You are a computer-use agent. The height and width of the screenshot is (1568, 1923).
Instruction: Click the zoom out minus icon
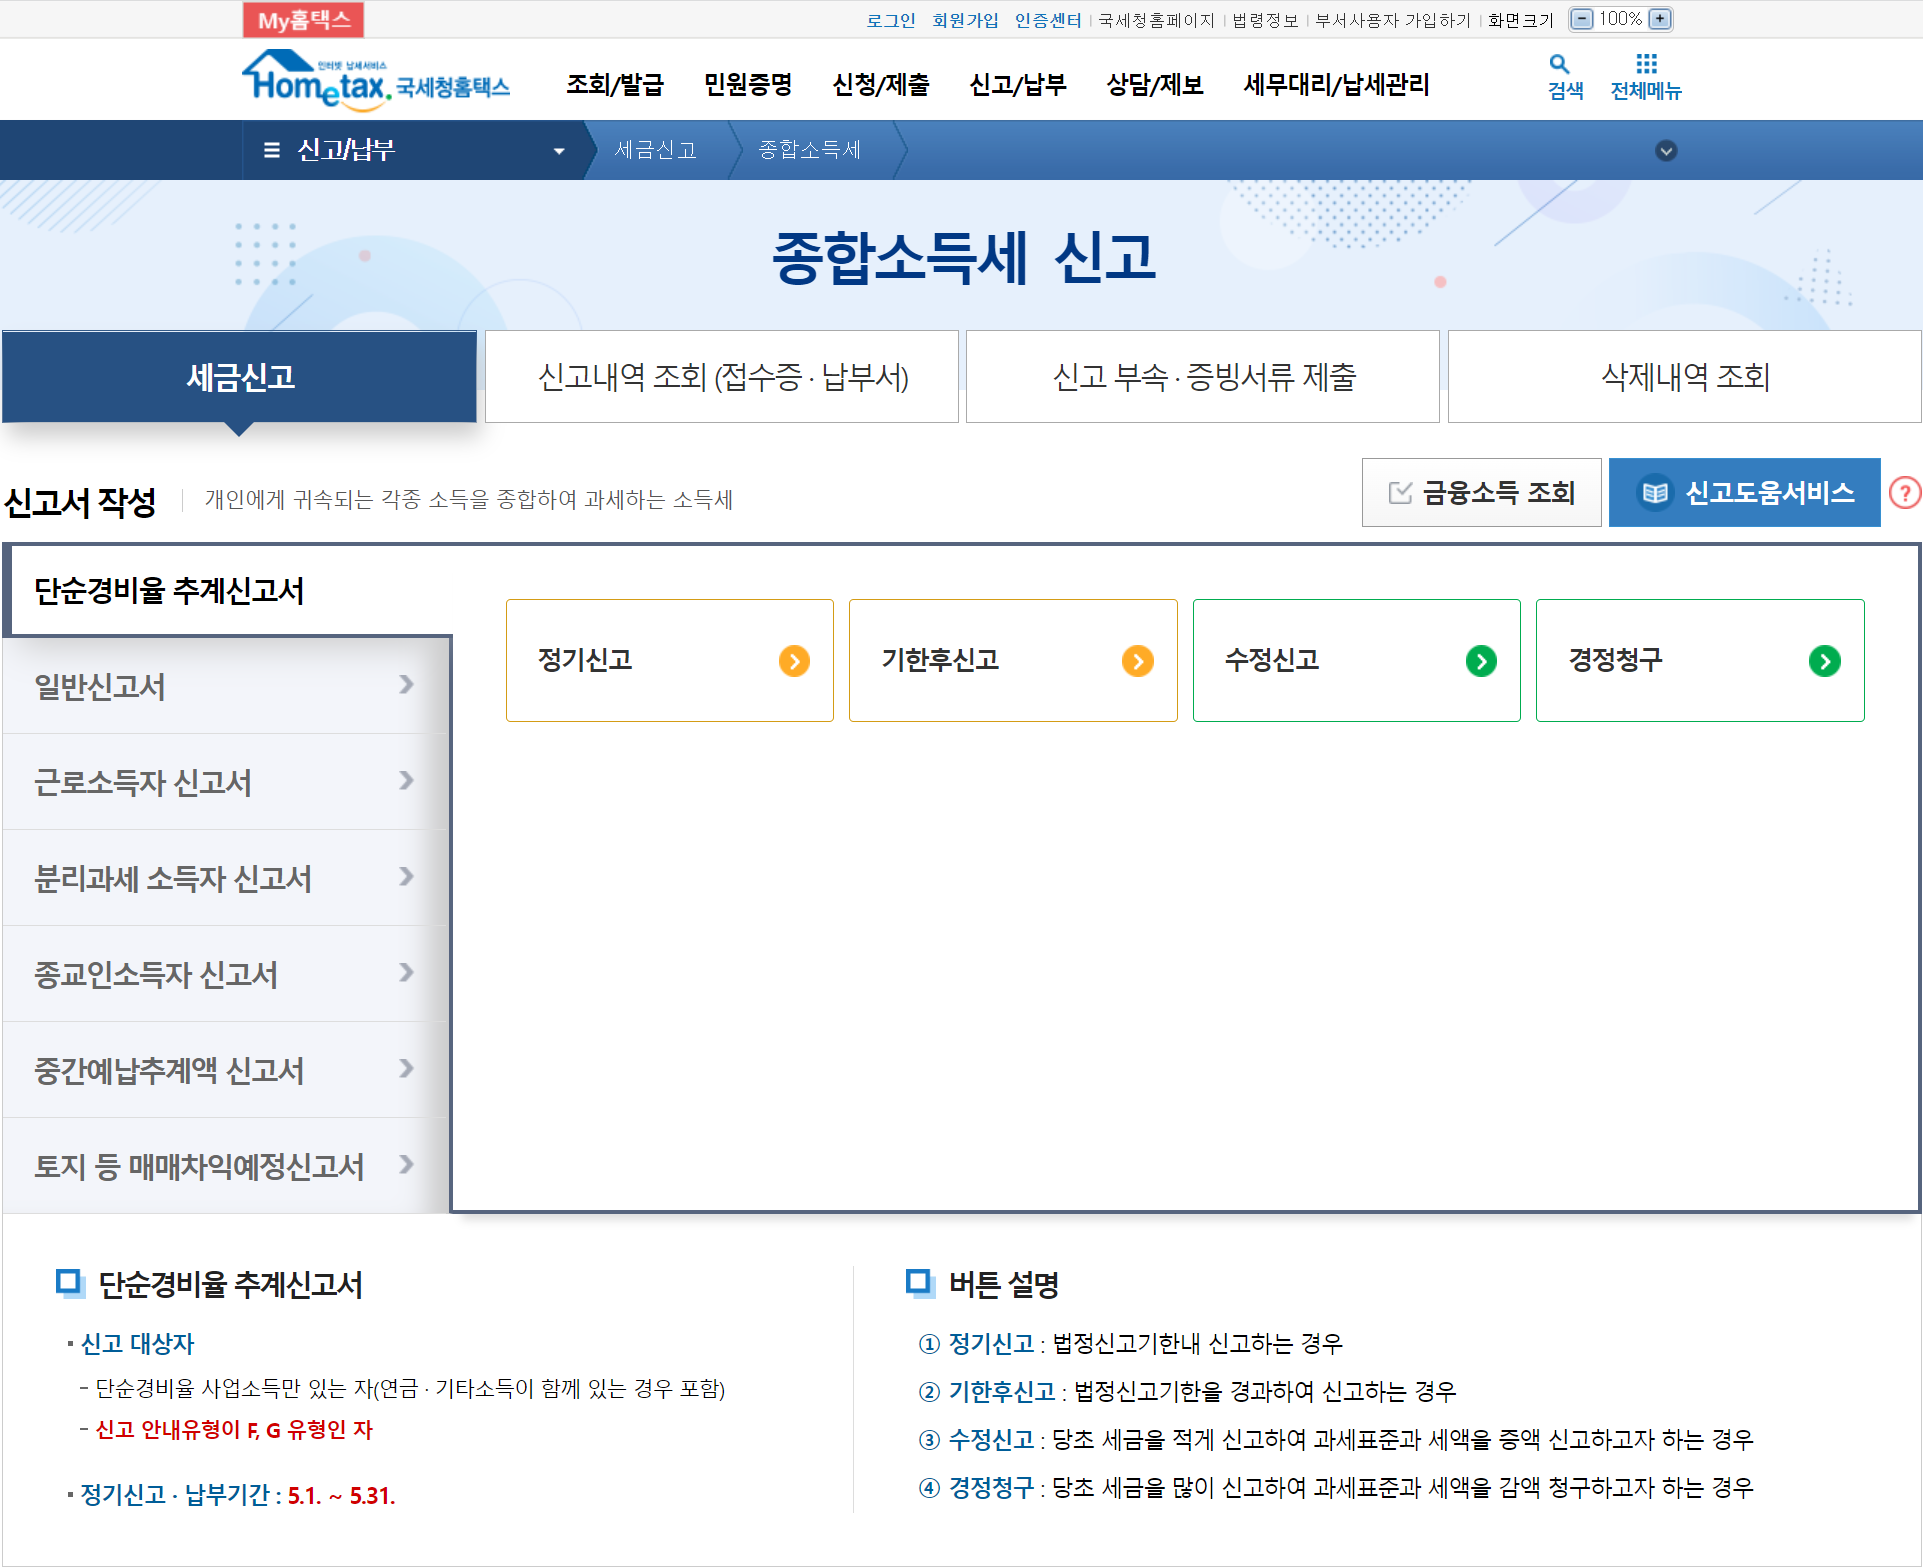[x=1581, y=19]
